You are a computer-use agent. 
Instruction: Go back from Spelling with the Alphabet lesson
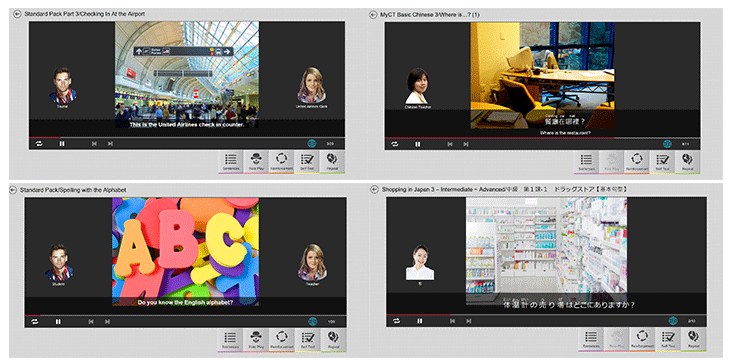13,190
